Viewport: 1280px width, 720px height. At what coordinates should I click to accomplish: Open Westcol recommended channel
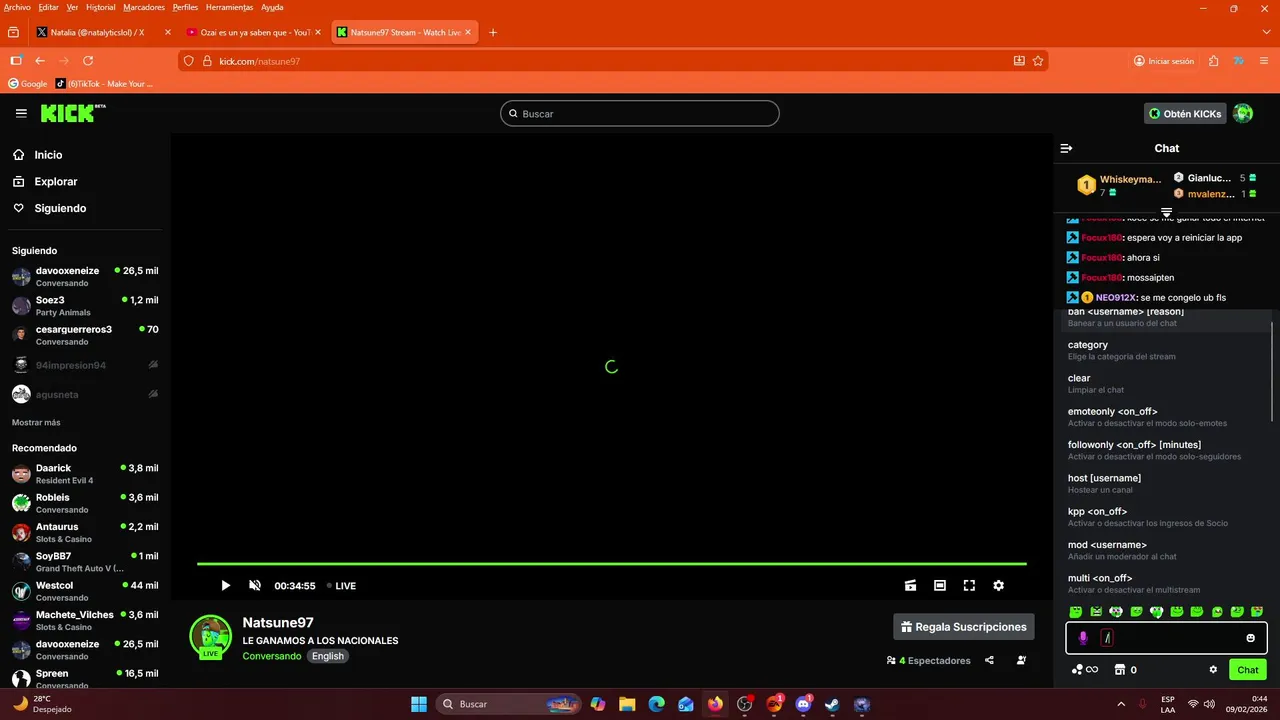click(x=85, y=591)
